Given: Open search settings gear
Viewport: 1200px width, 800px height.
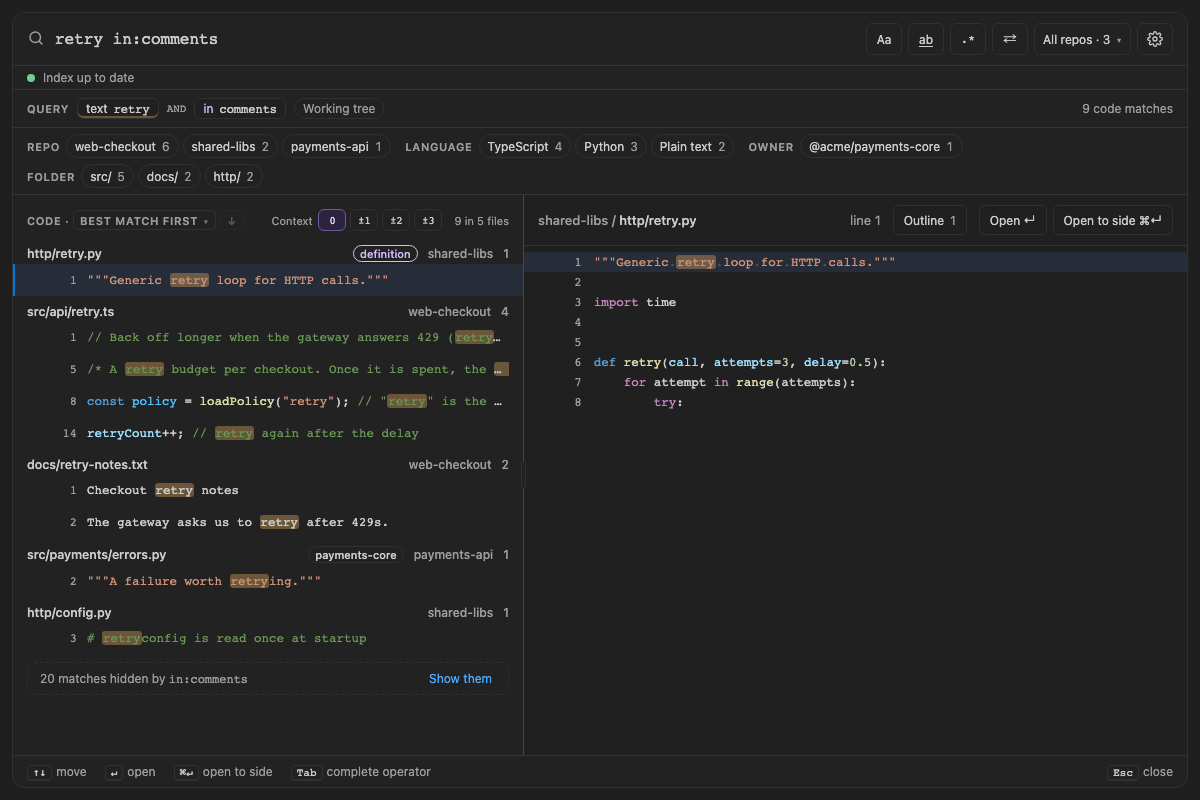Looking at the screenshot, I should 1155,39.
